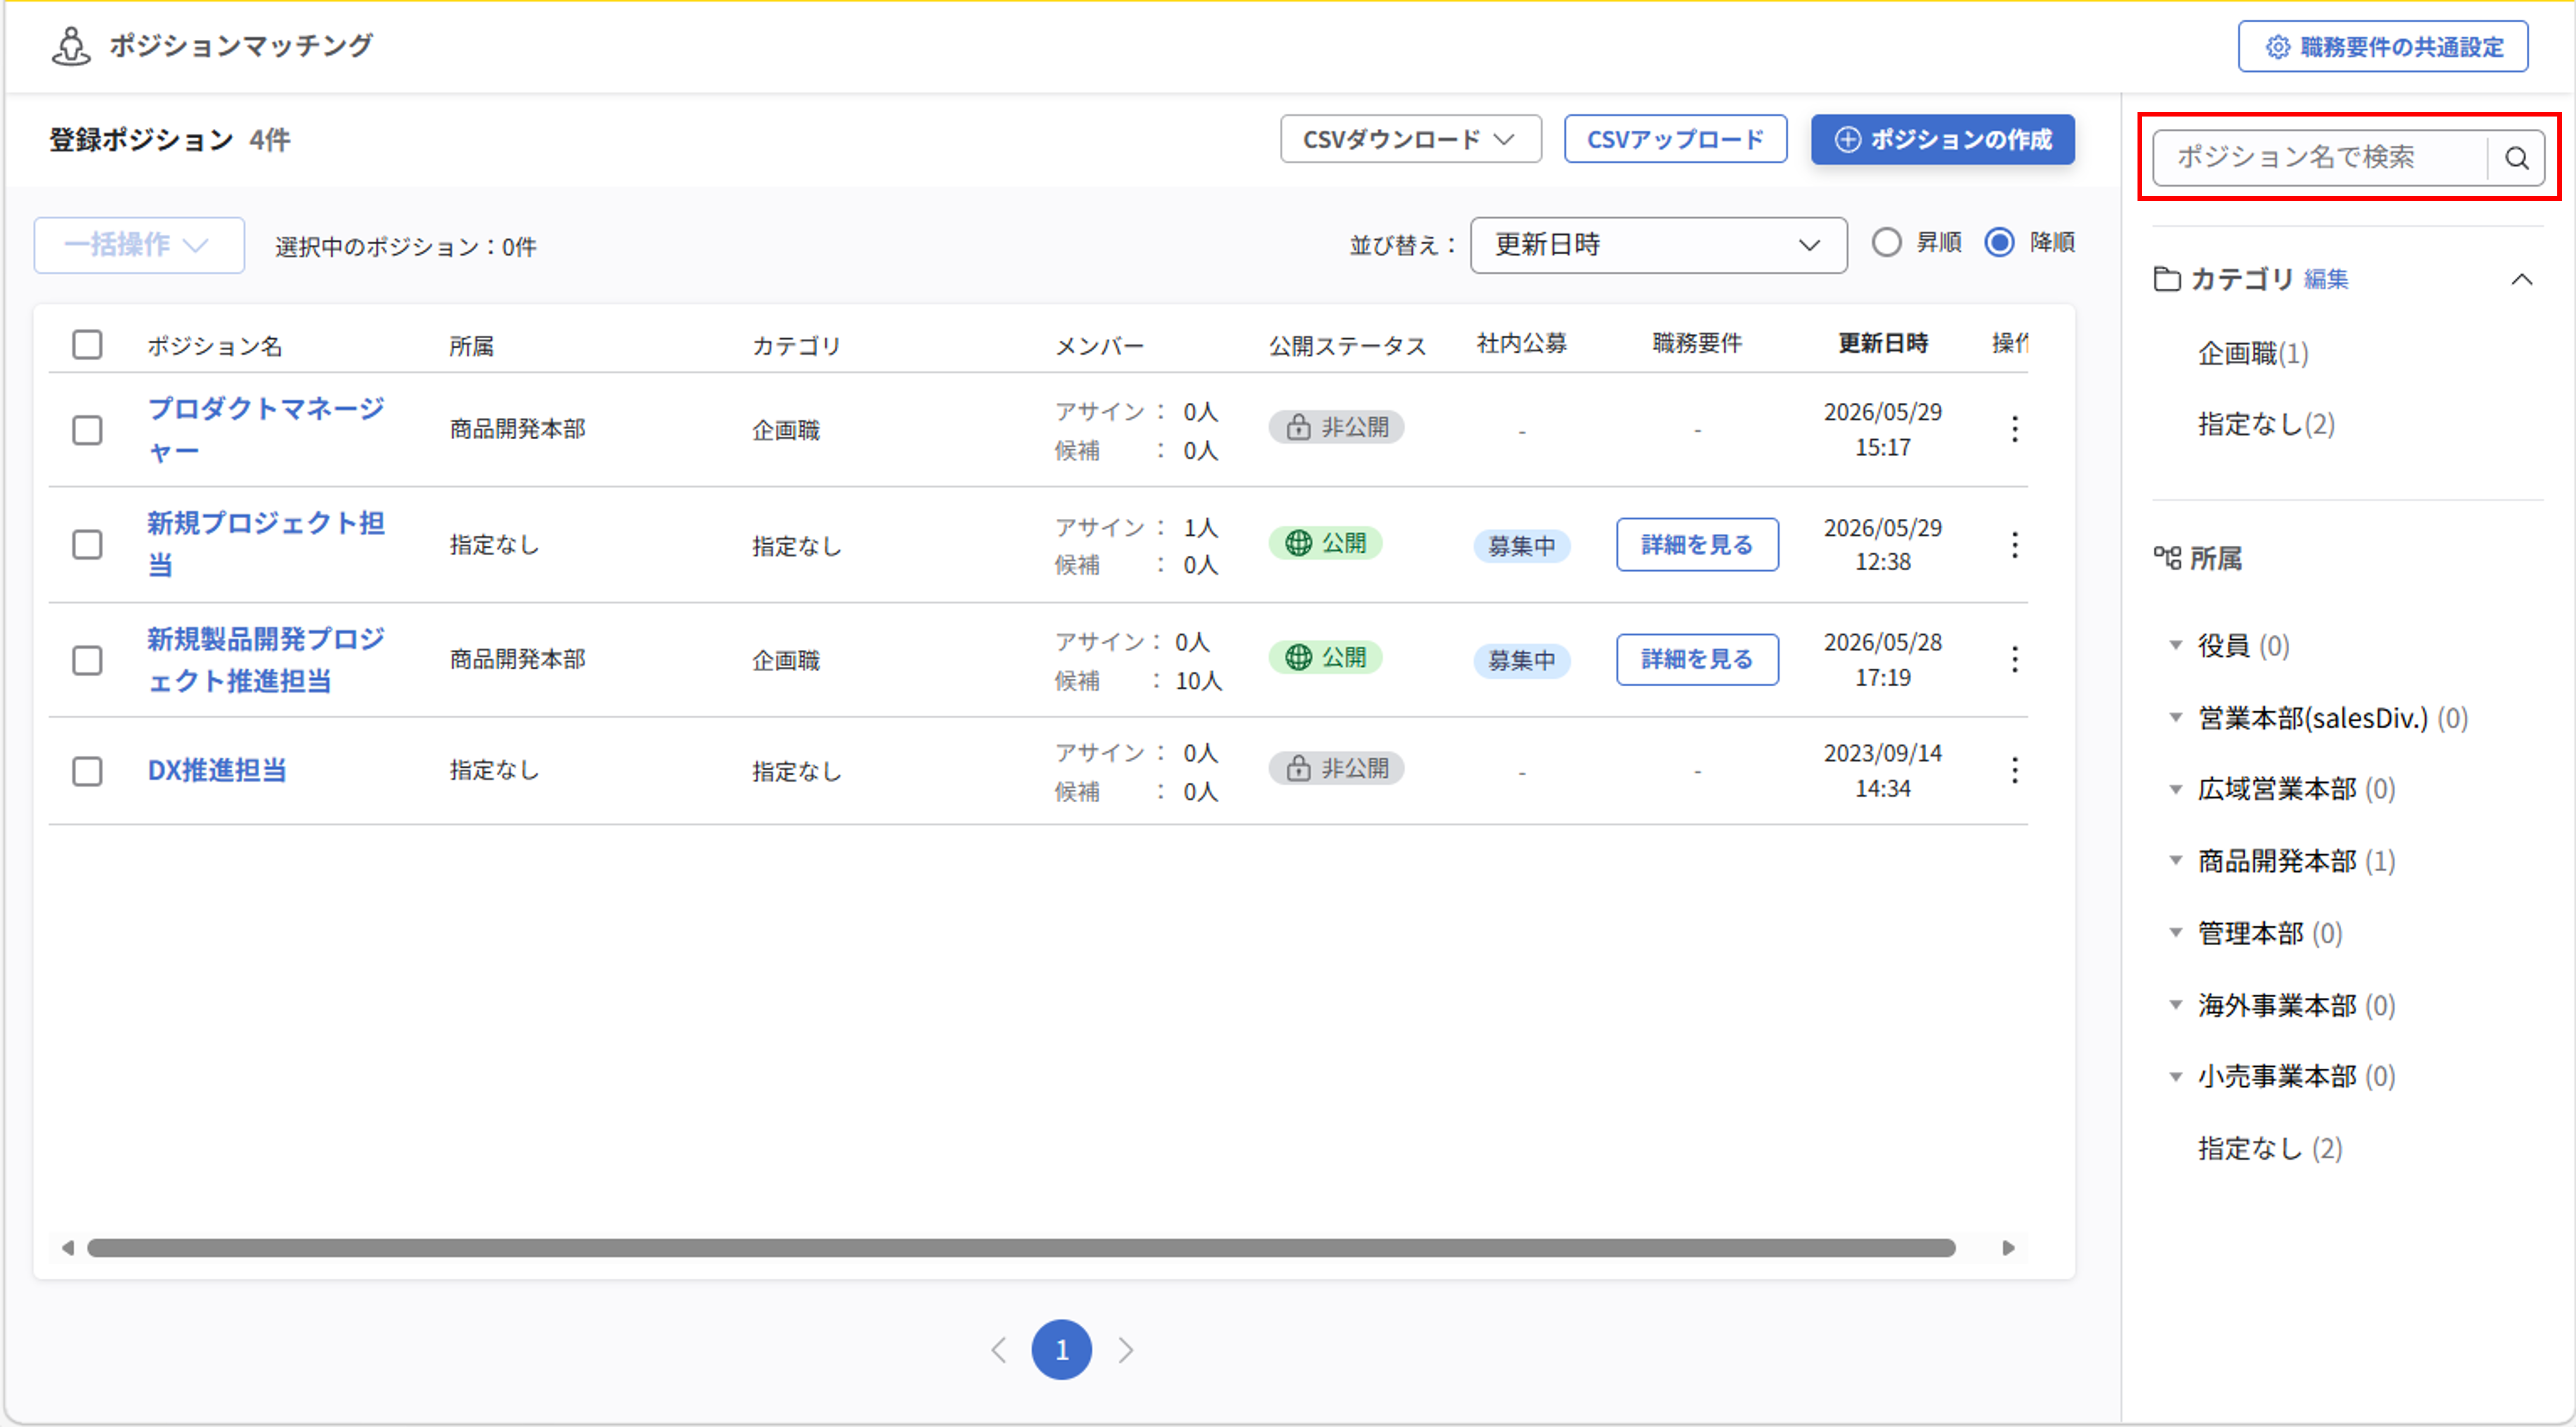Expand the 小売事業本部 department node
Image resolution: width=2576 pixels, height=1427 pixels.
click(2175, 1076)
